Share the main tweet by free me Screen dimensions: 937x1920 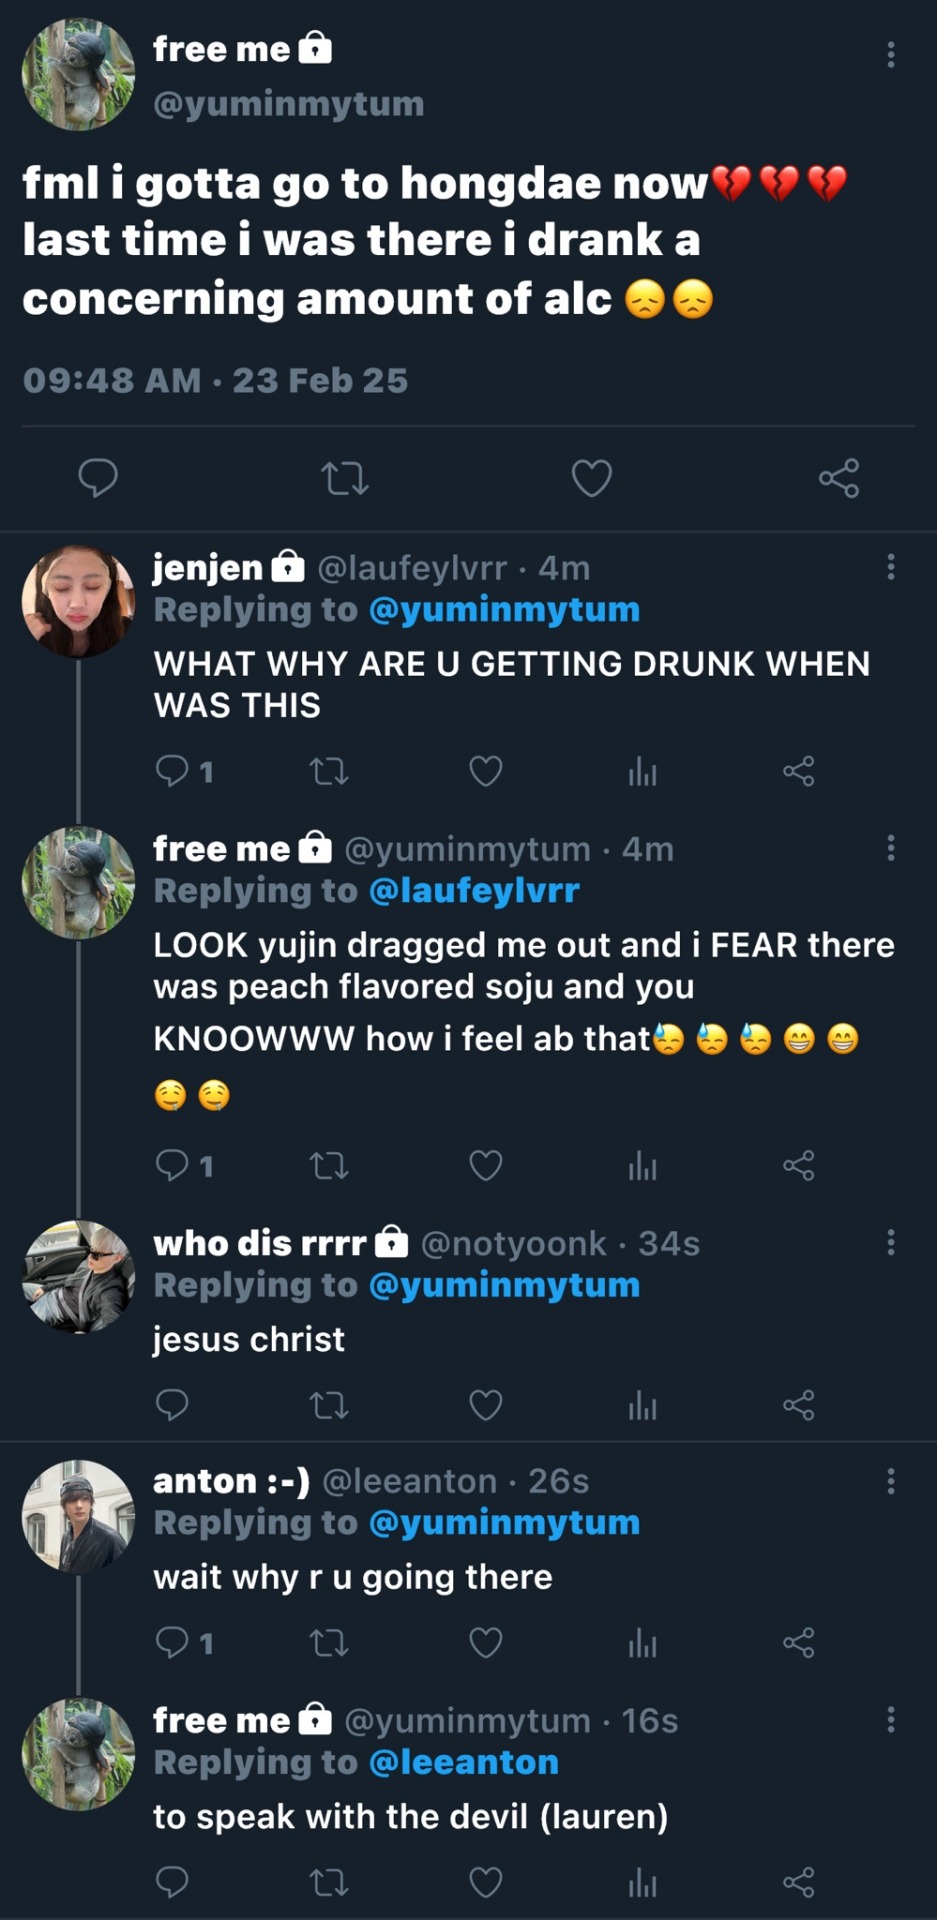[x=838, y=478]
